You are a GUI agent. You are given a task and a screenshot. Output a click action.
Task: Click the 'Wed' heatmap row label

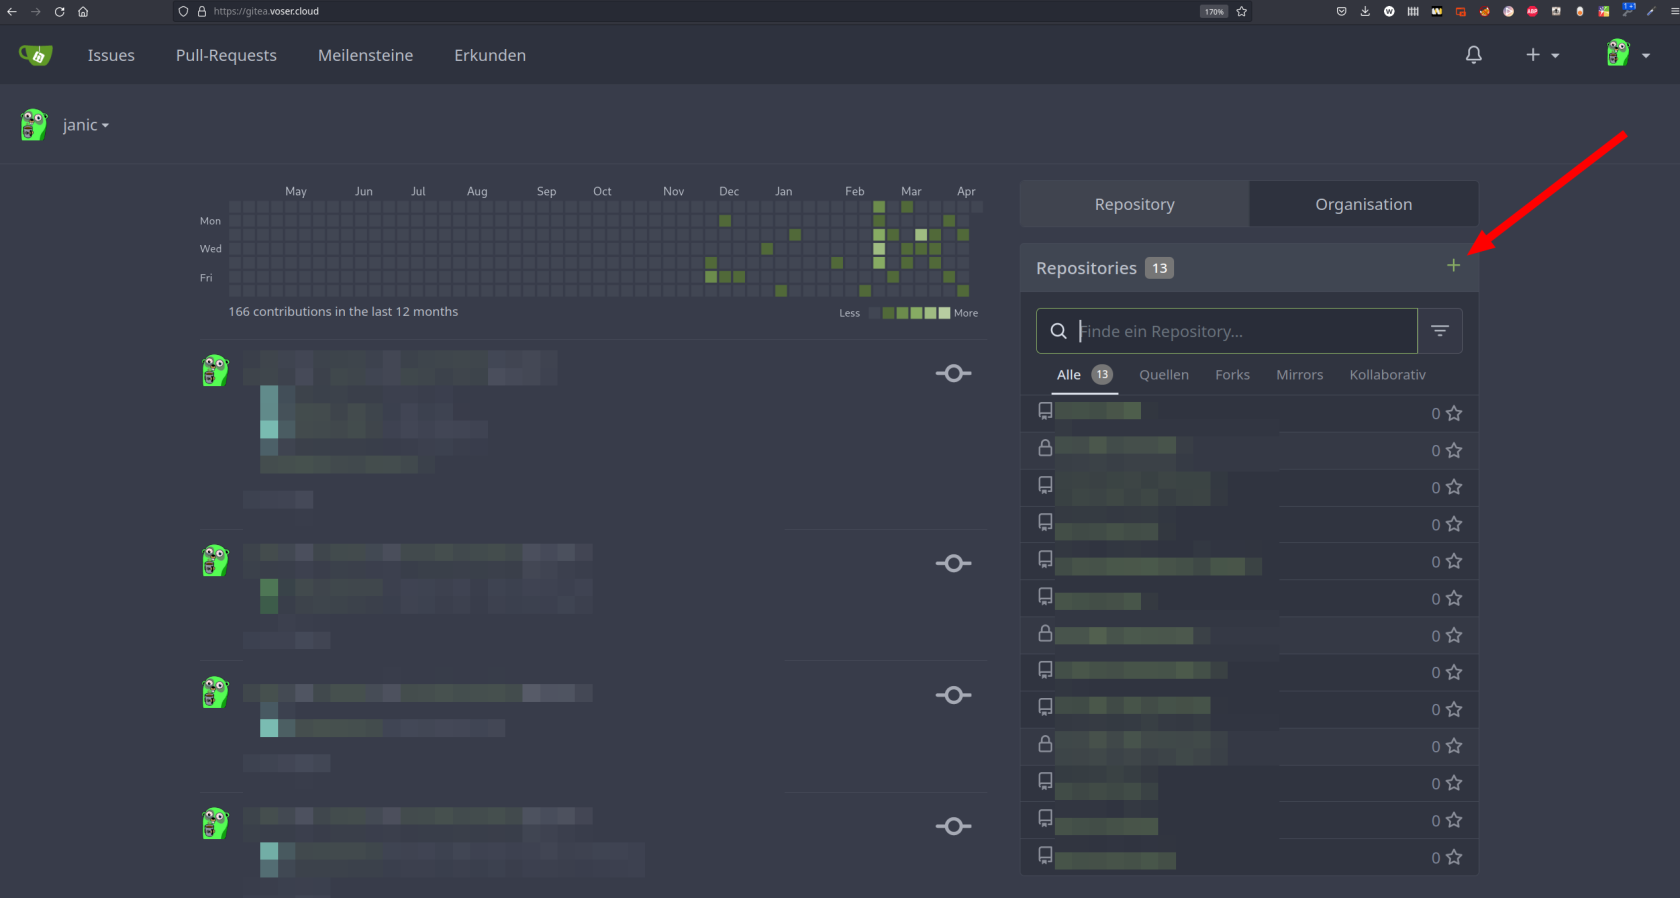(x=211, y=249)
